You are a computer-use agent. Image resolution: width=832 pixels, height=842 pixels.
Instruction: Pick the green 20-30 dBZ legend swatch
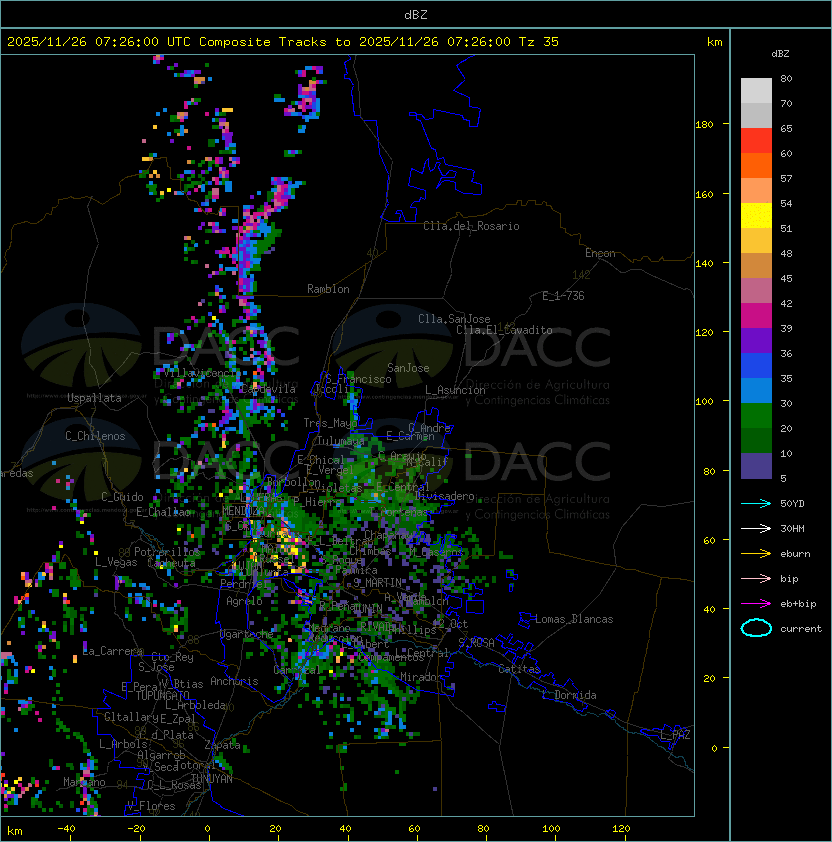point(756,416)
